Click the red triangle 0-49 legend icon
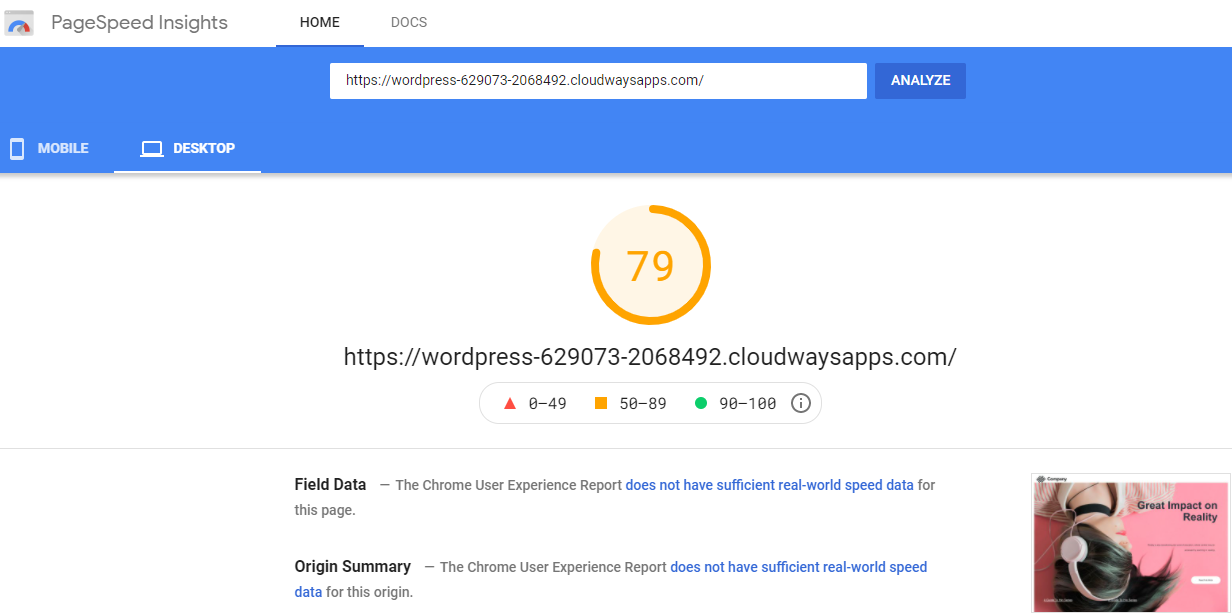Screen dimensions: 1232x614 pyautogui.click(x=510, y=402)
